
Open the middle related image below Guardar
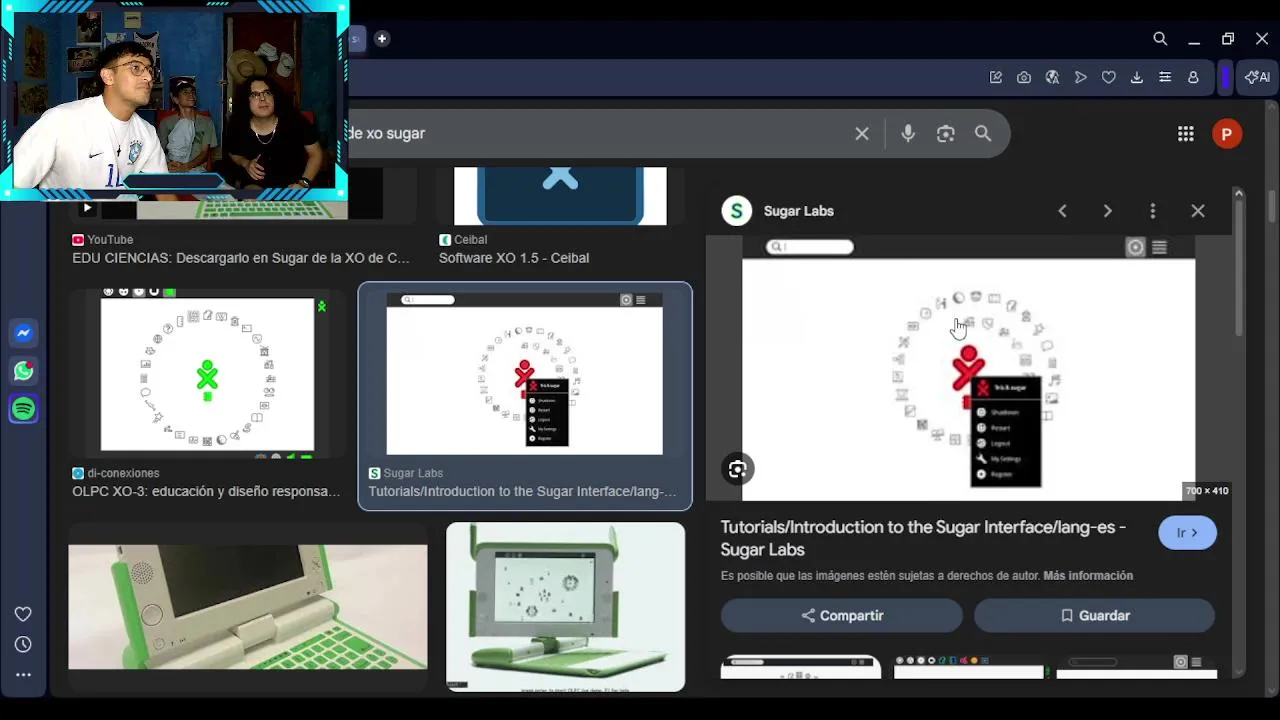click(x=968, y=667)
